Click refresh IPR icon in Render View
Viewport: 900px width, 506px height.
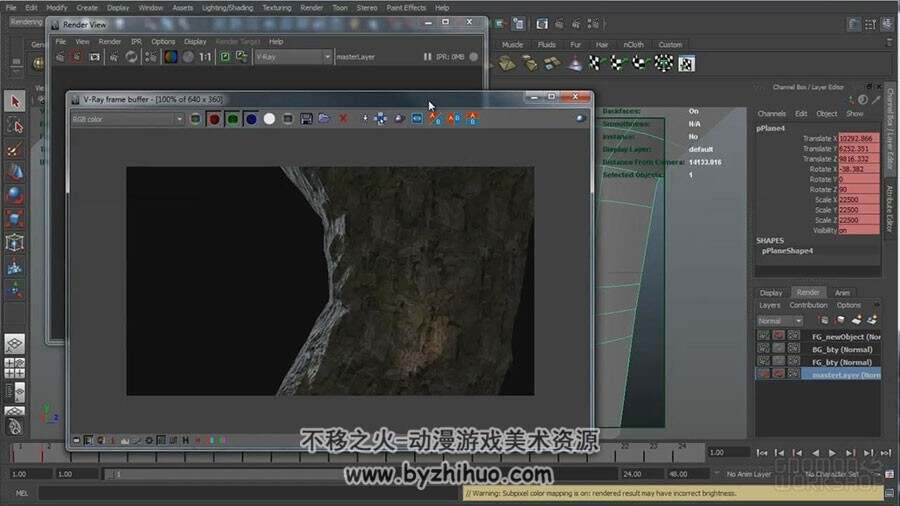pos(131,57)
